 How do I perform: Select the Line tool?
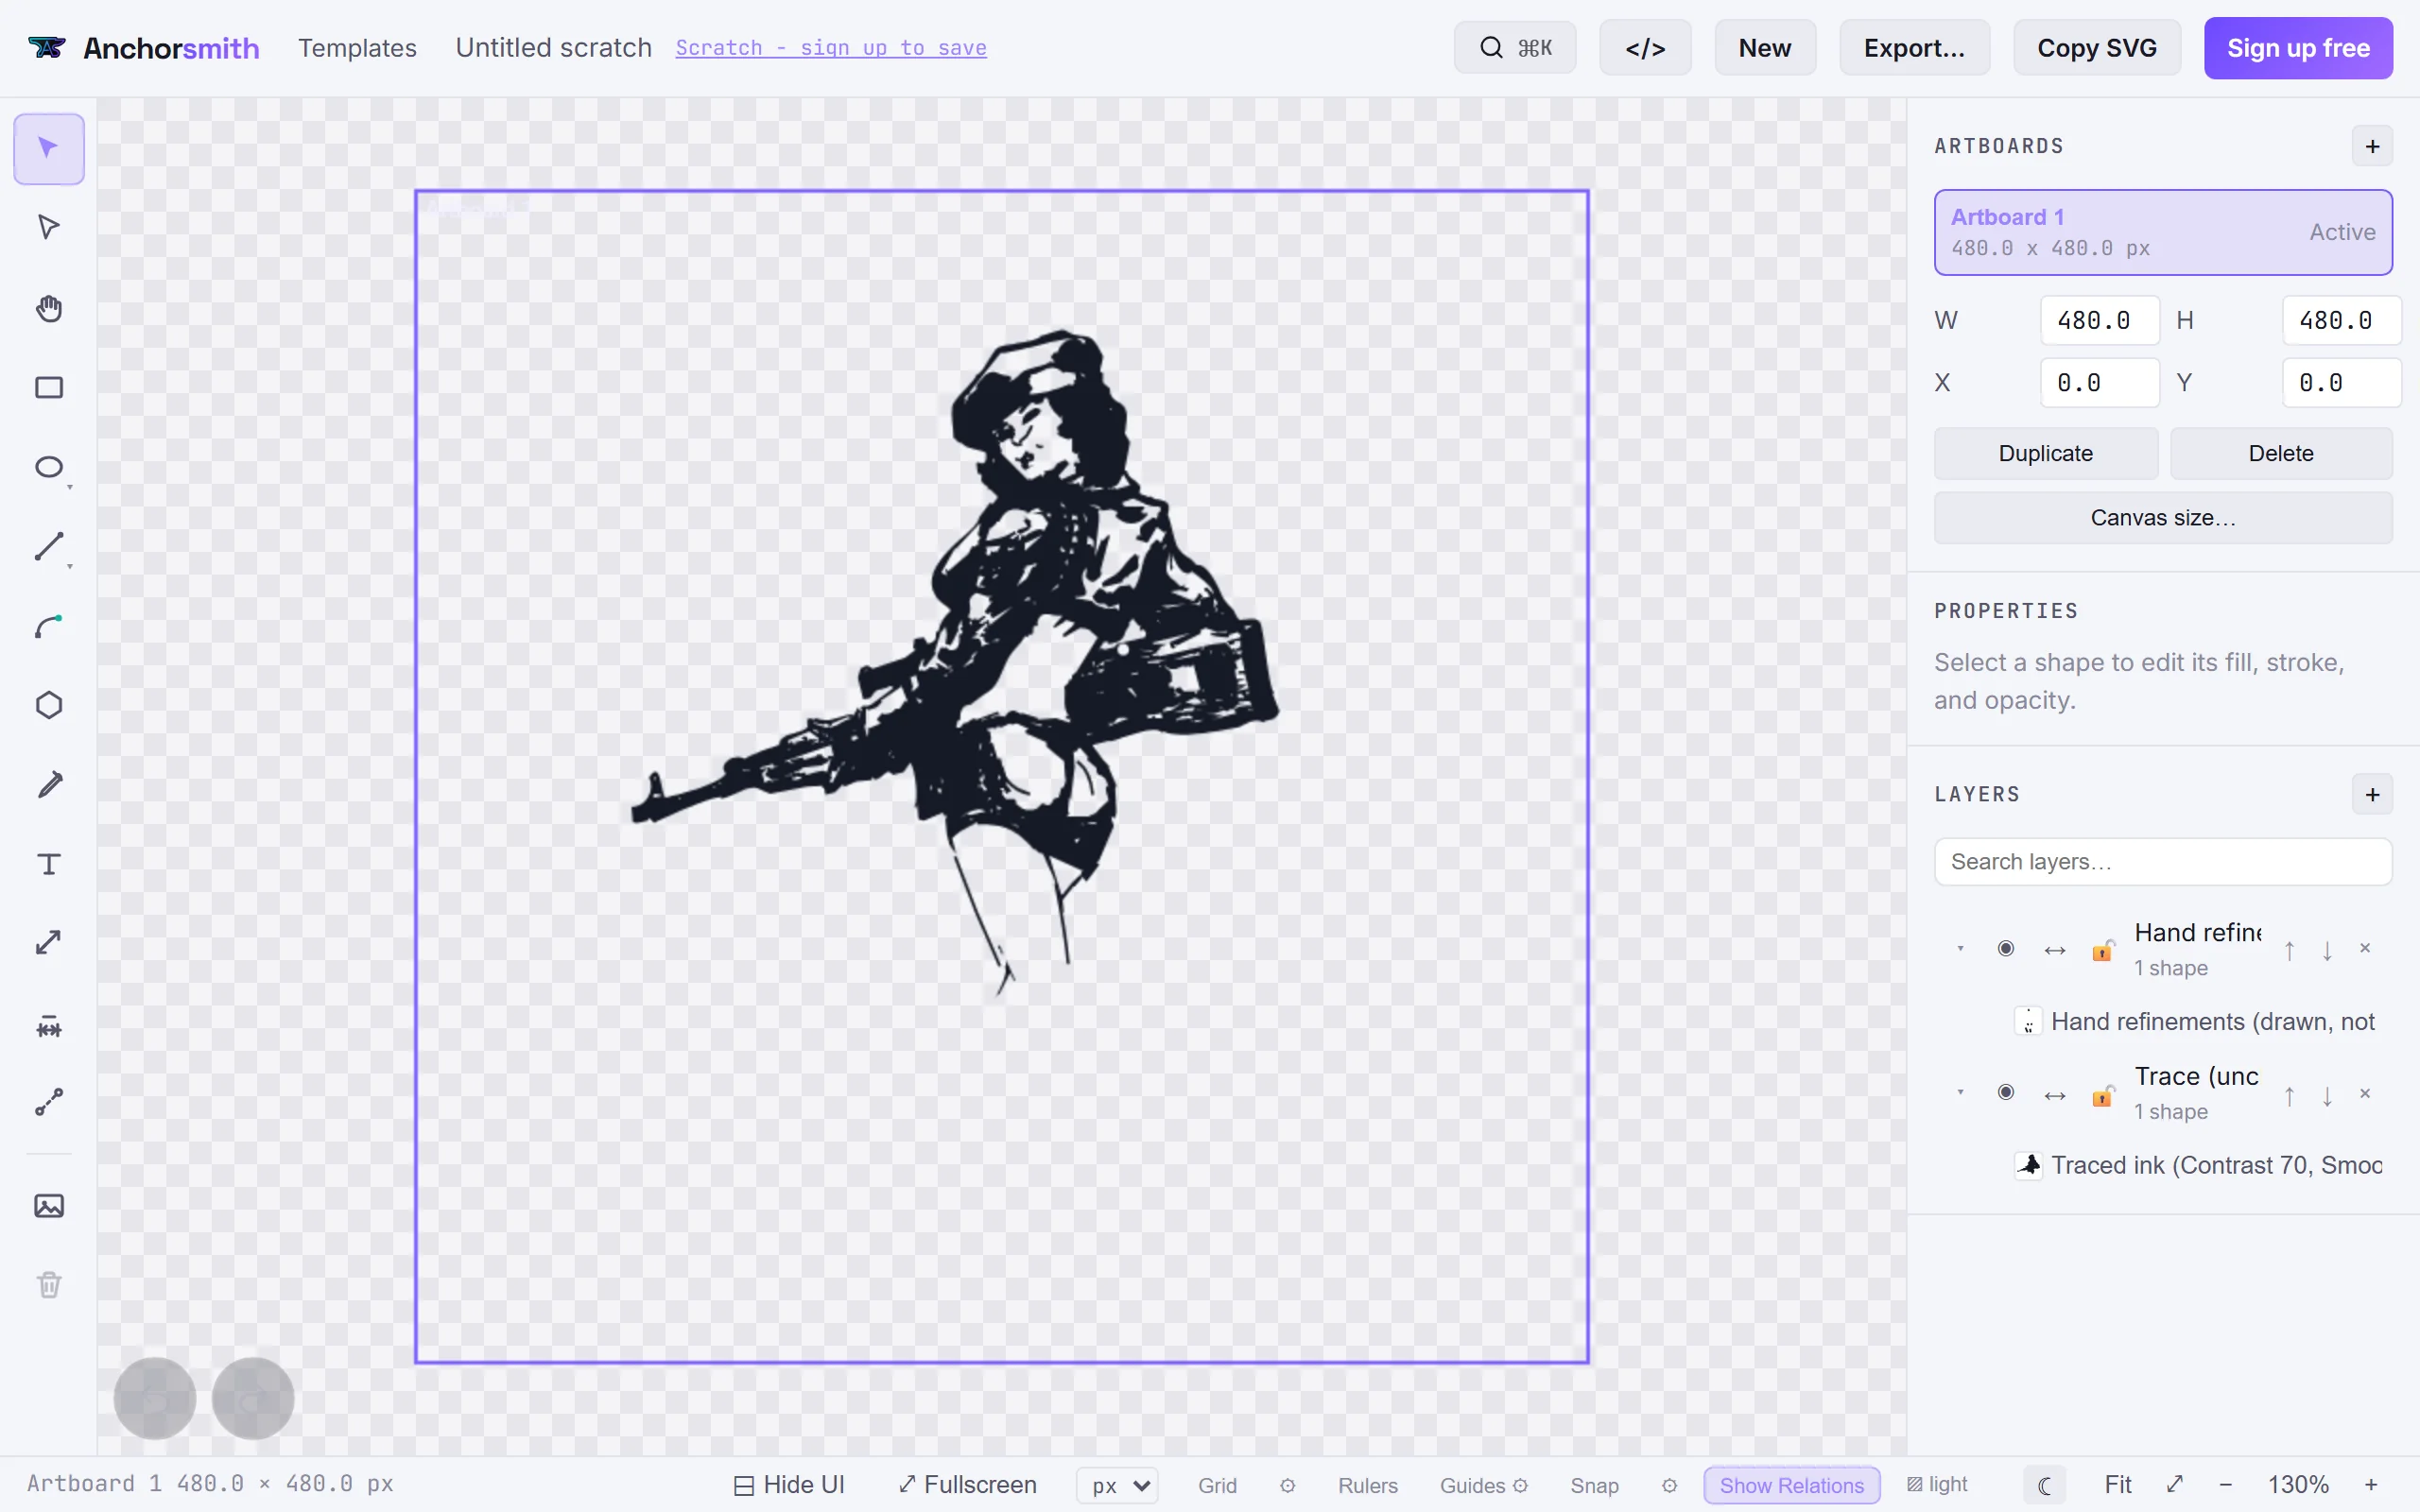click(48, 546)
